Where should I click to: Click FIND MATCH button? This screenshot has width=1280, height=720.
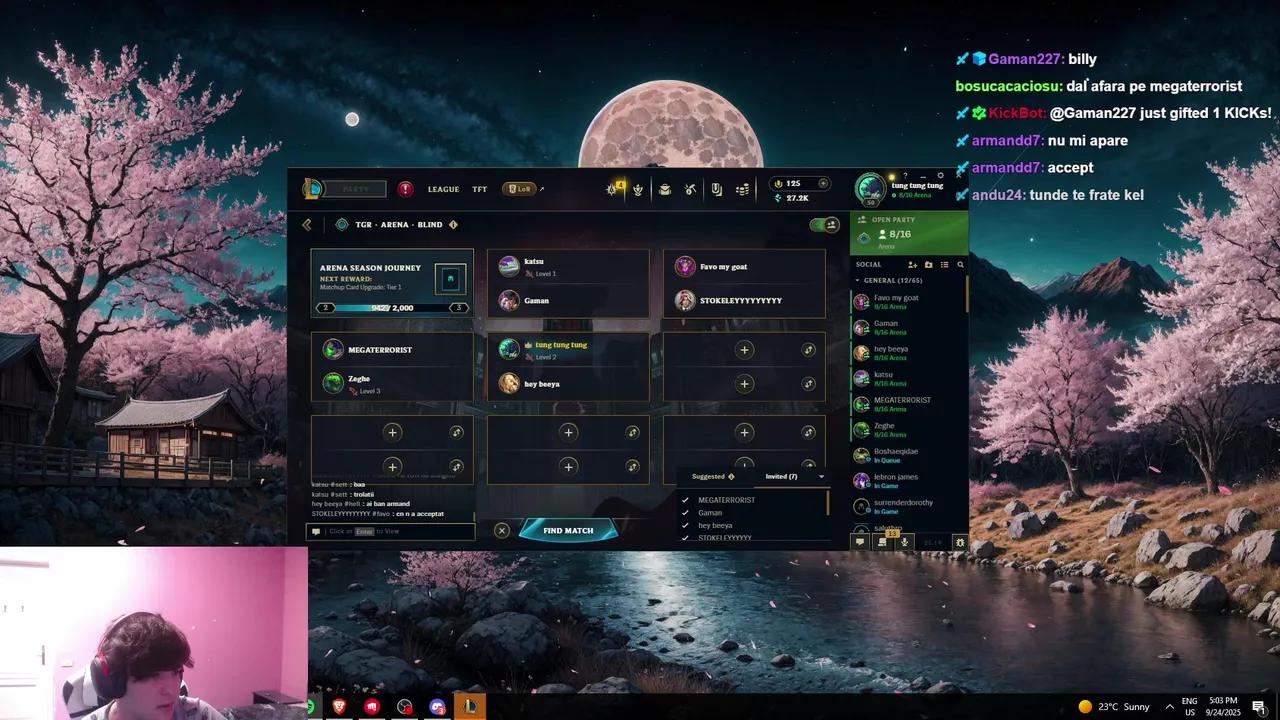coord(568,530)
